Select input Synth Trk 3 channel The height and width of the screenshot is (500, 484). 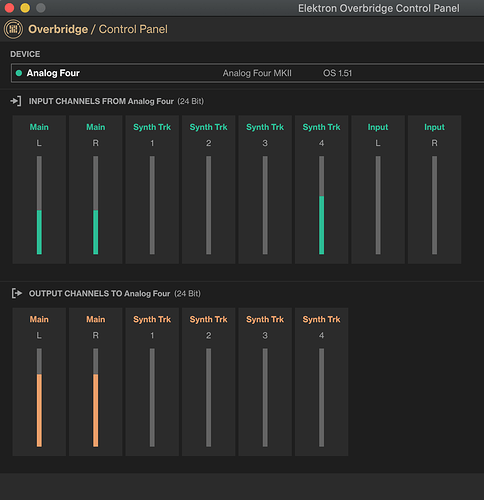(265, 190)
